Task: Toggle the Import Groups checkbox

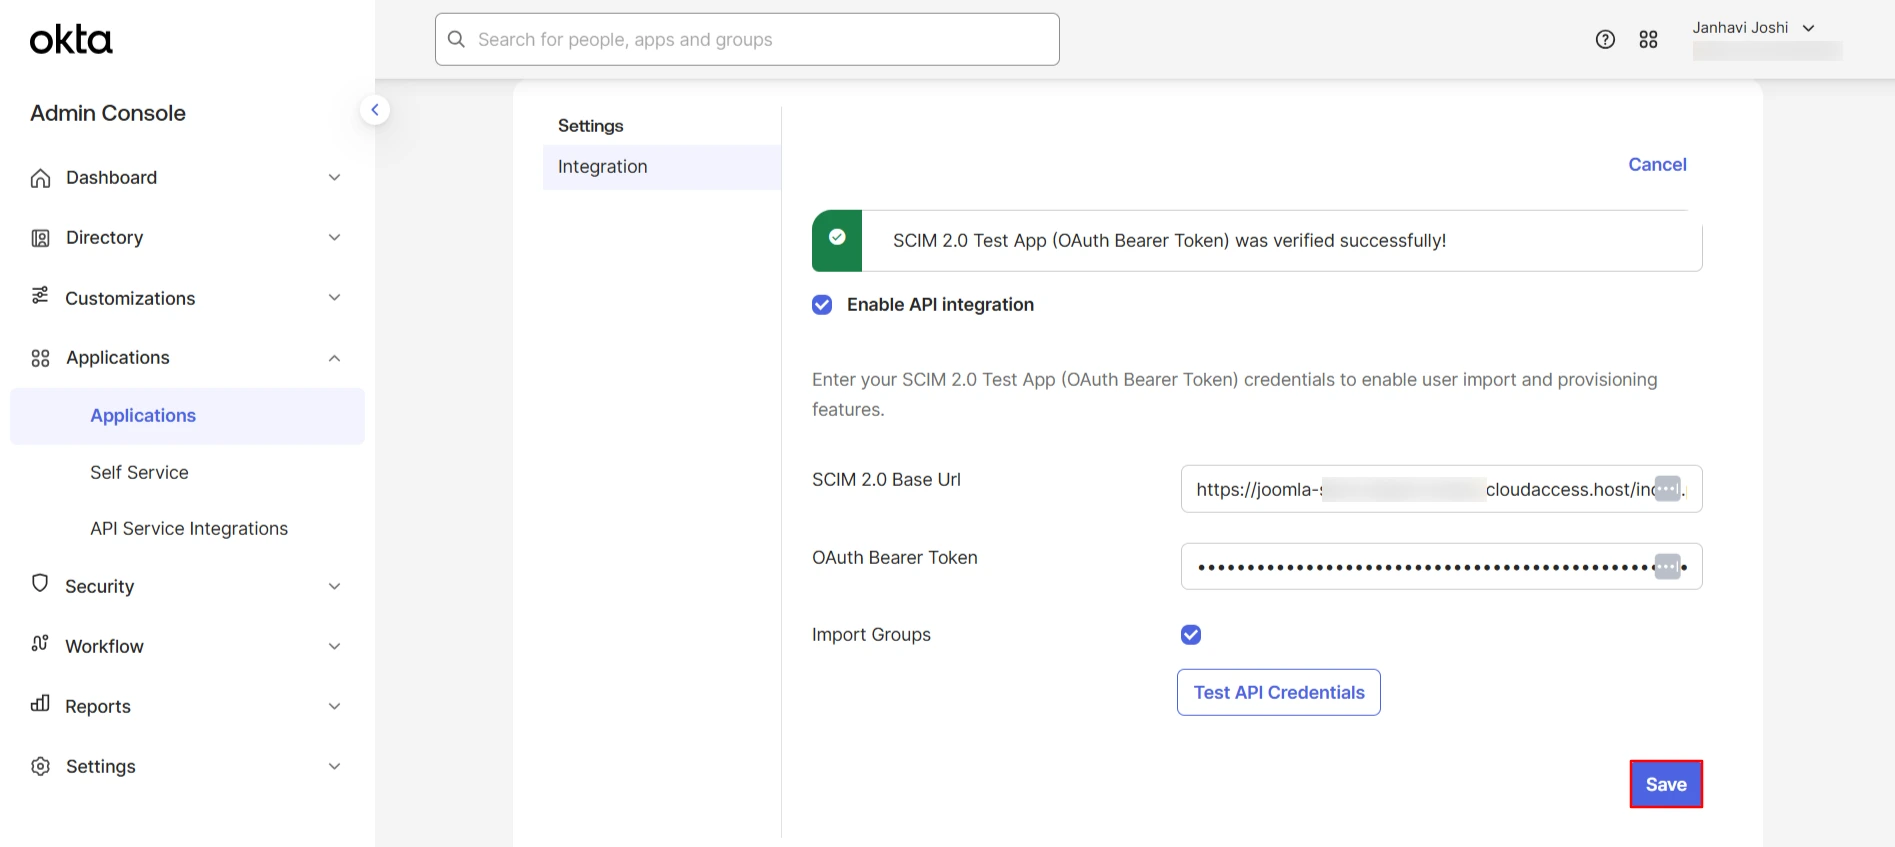Action: click(x=1191, y=634)
